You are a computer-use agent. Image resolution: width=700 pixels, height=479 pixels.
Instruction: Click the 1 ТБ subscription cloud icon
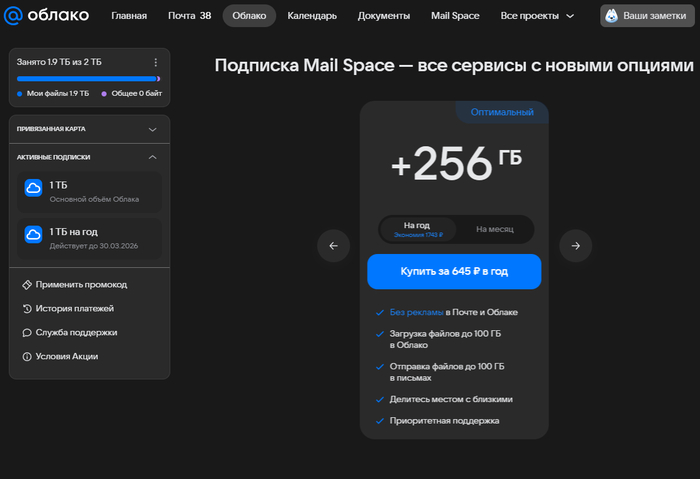[33, 189]
